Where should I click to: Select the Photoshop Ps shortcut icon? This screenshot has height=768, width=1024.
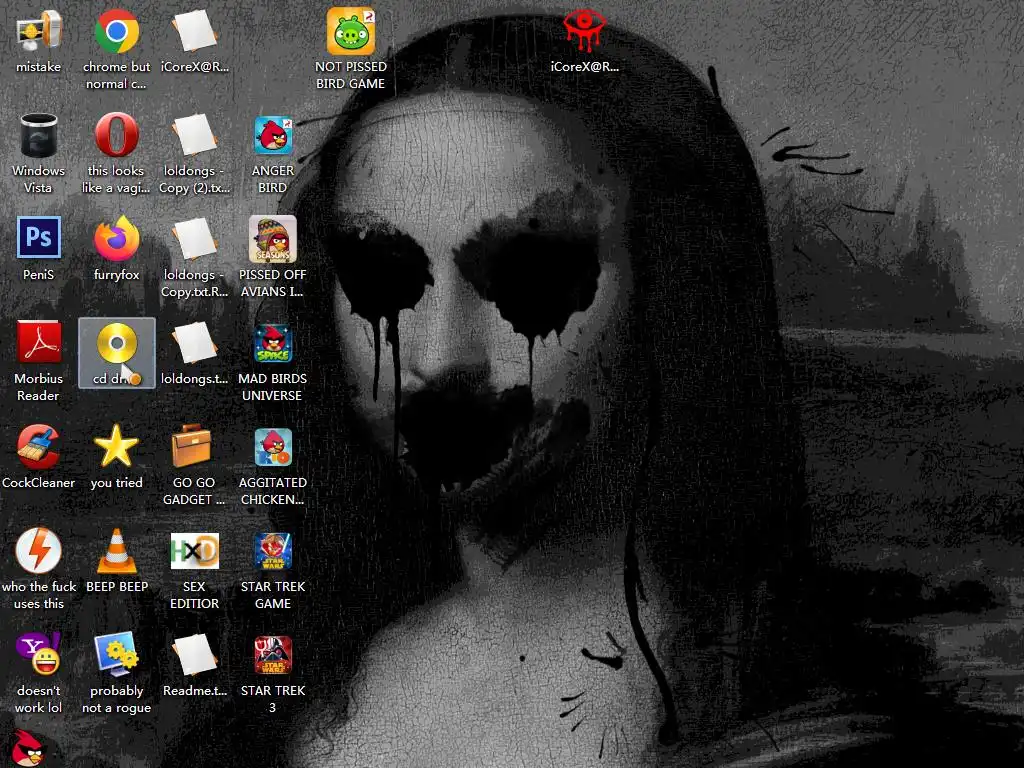39,237
